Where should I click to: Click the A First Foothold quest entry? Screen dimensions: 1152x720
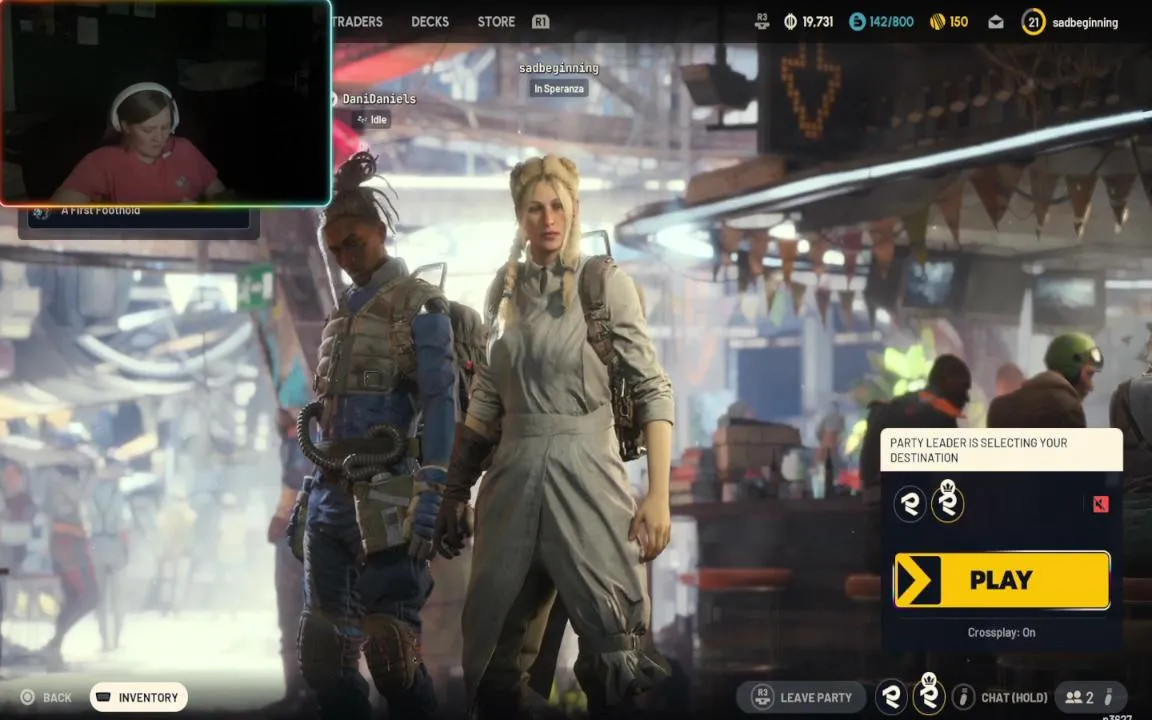139,216
